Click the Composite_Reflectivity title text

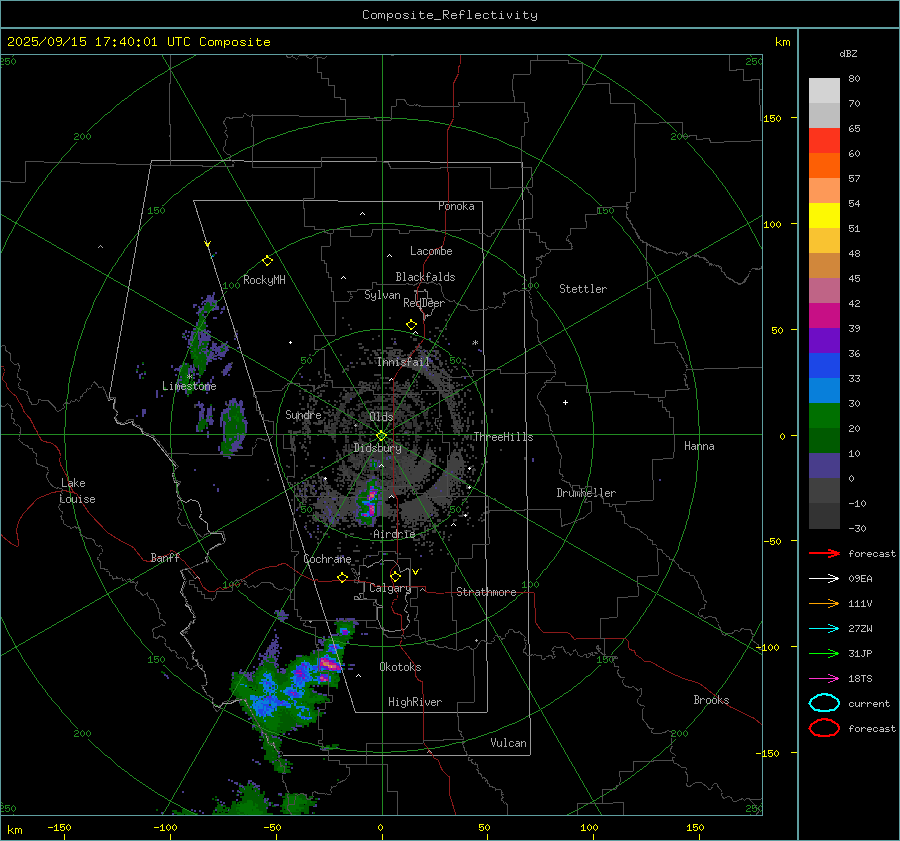click(450, 15)
